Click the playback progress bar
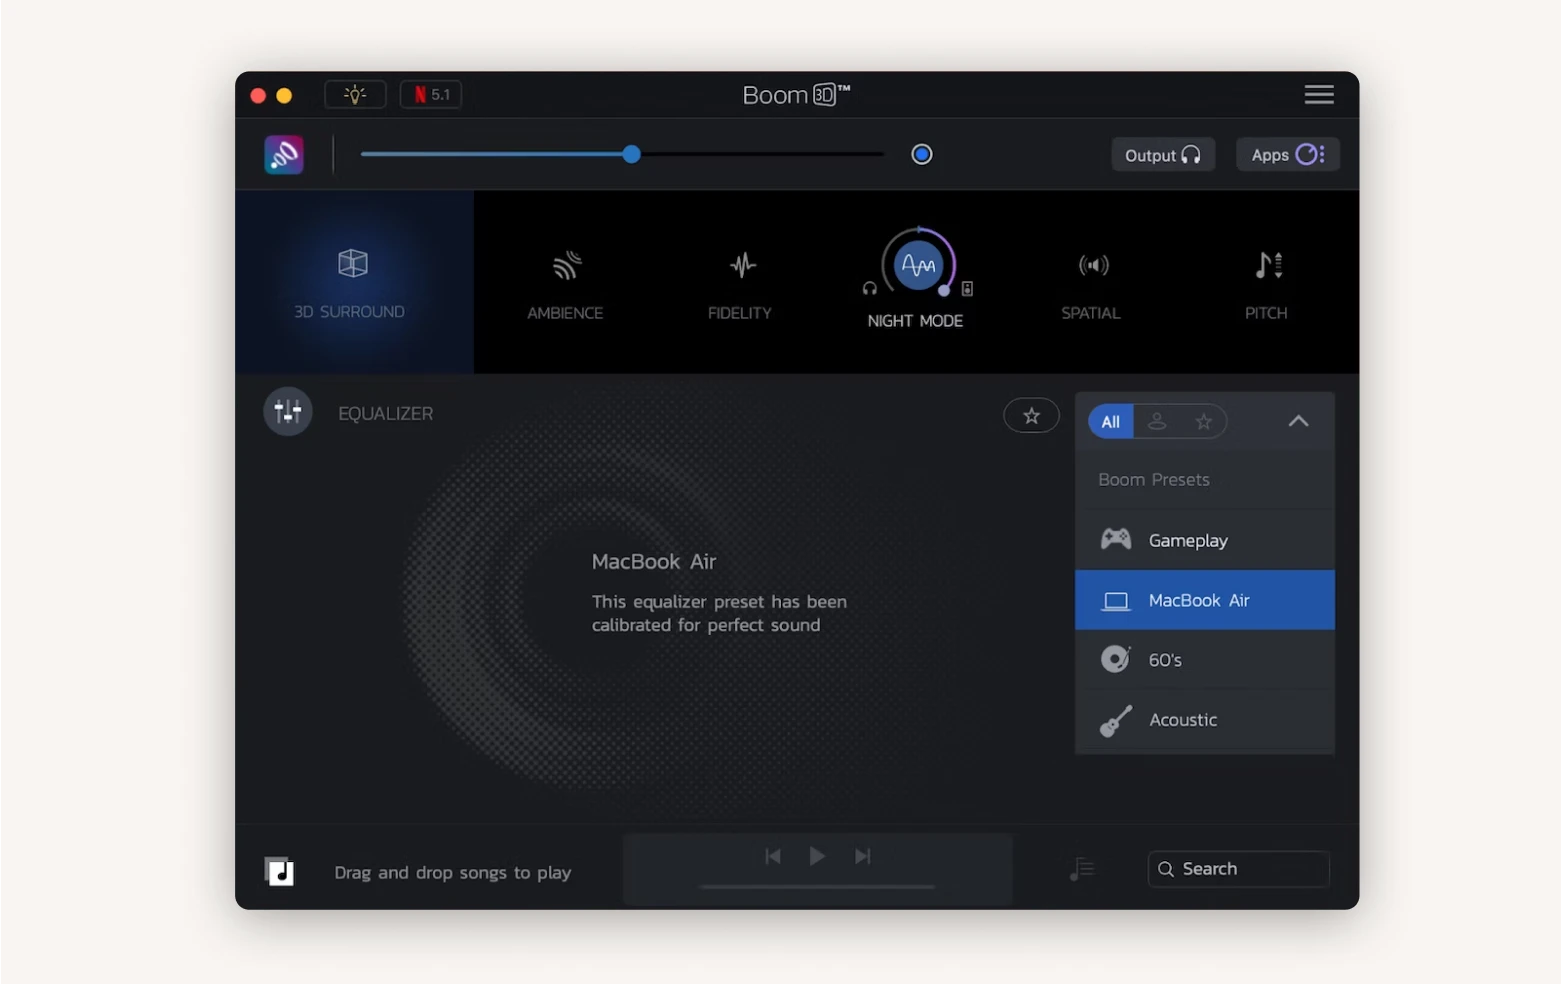The height and width of the screenshot is (984, 1561). click(817, 886)
